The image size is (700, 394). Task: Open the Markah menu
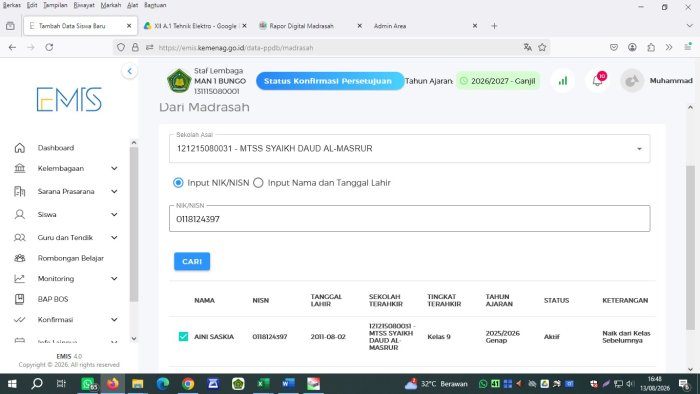111,5
